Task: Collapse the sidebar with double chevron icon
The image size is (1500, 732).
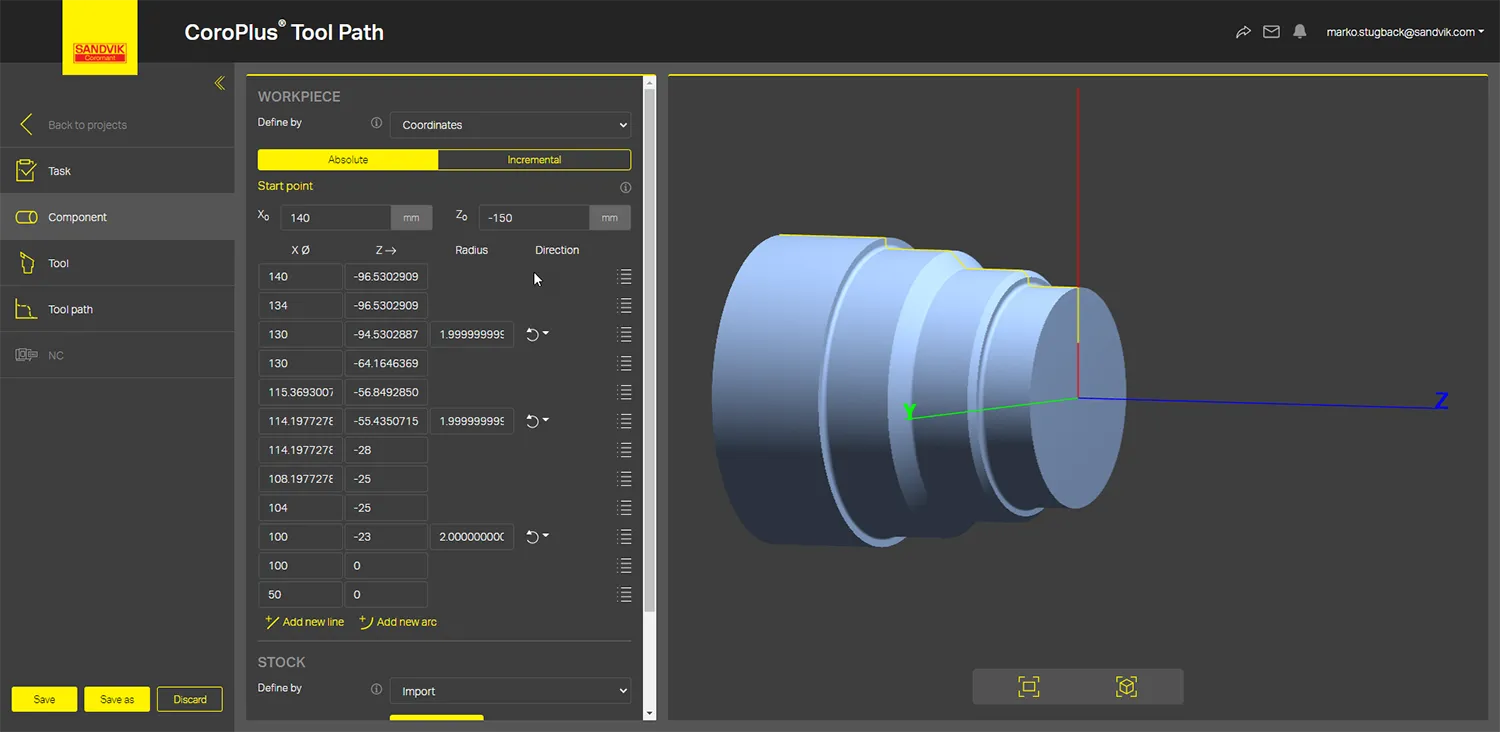Action: click(220, 83)
